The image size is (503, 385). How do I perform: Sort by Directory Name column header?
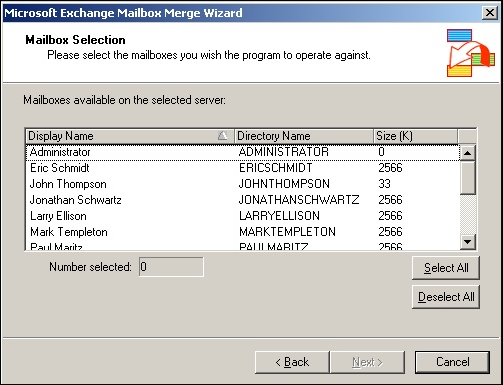304,136
